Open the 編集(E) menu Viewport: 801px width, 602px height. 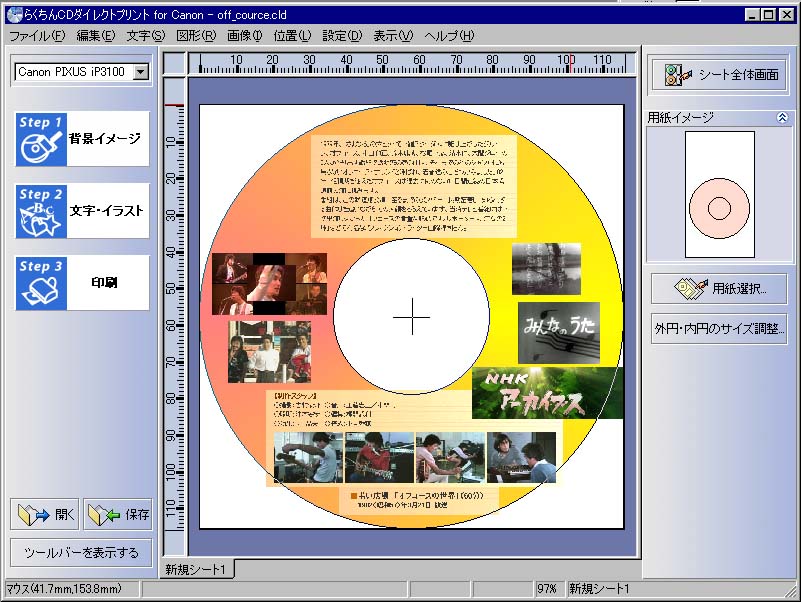[96, 36]
